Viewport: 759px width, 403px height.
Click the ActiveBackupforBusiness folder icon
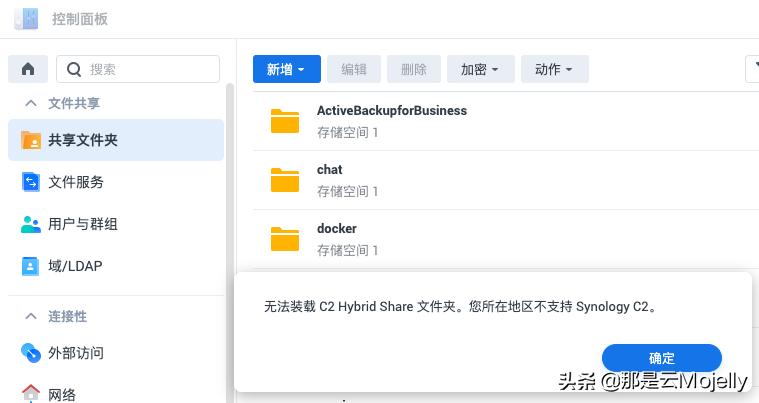(285, 121)
